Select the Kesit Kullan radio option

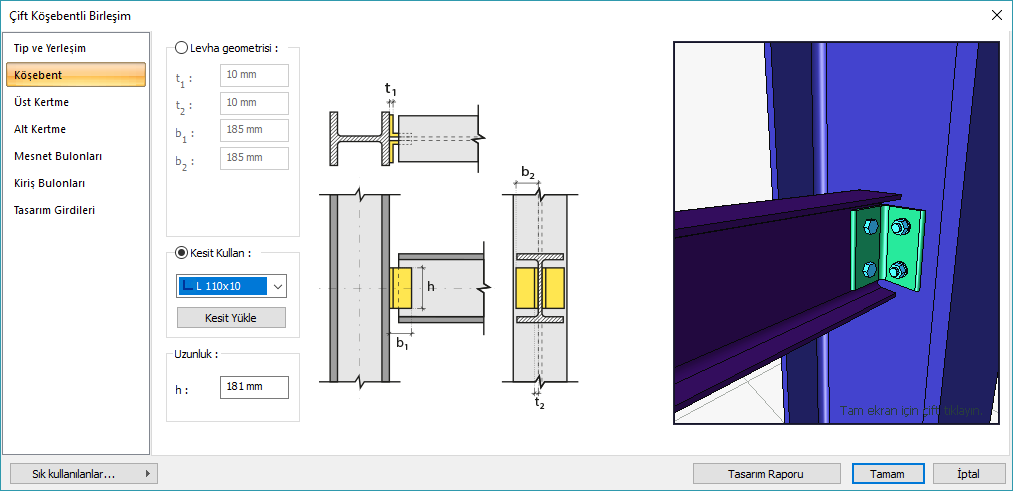tap(181, 253)
